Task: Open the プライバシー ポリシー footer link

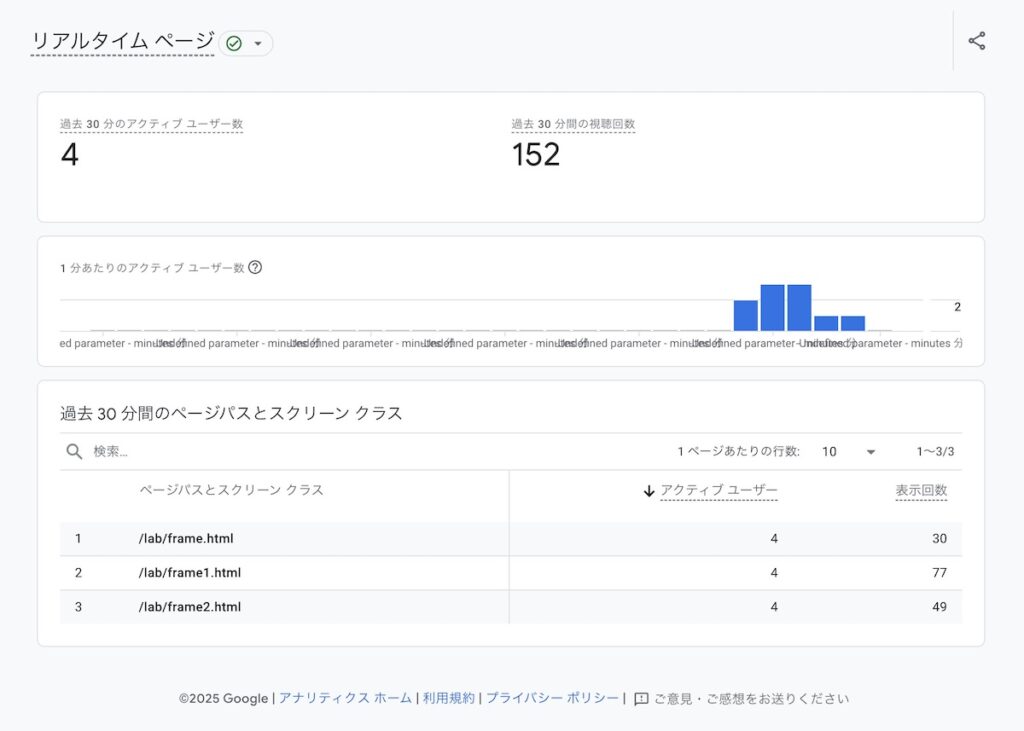Action: (x=552, y=699)
